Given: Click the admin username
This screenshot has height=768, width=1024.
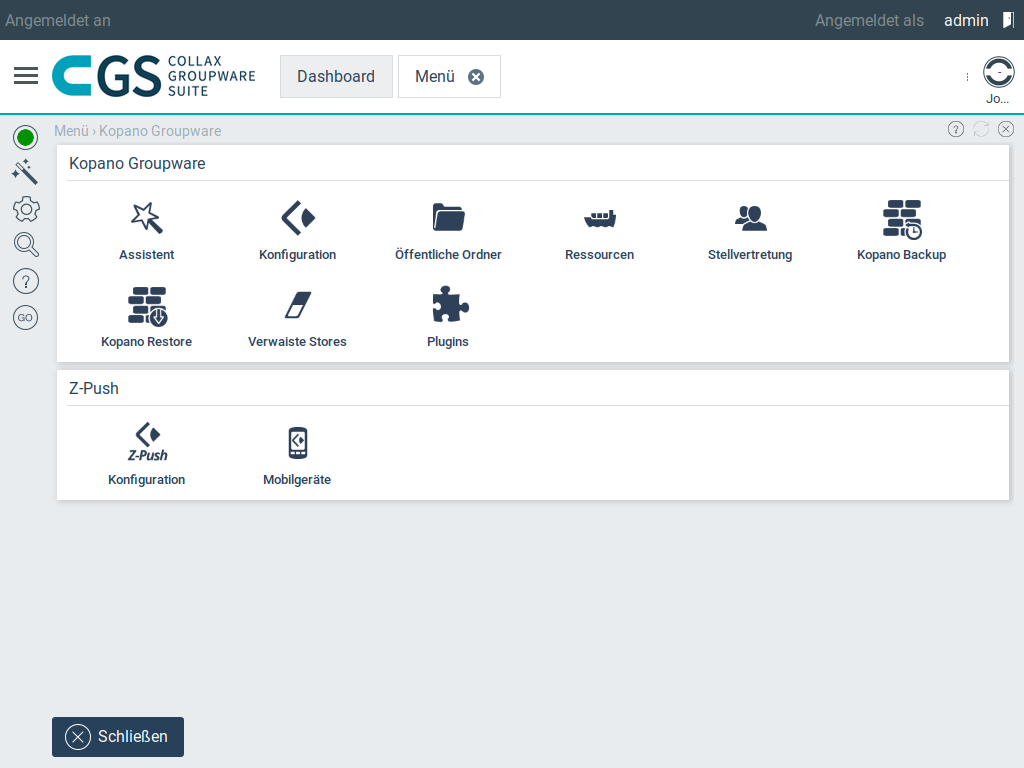Looking at the screenshot, I should pyautogui.click(x=966, y=20).
